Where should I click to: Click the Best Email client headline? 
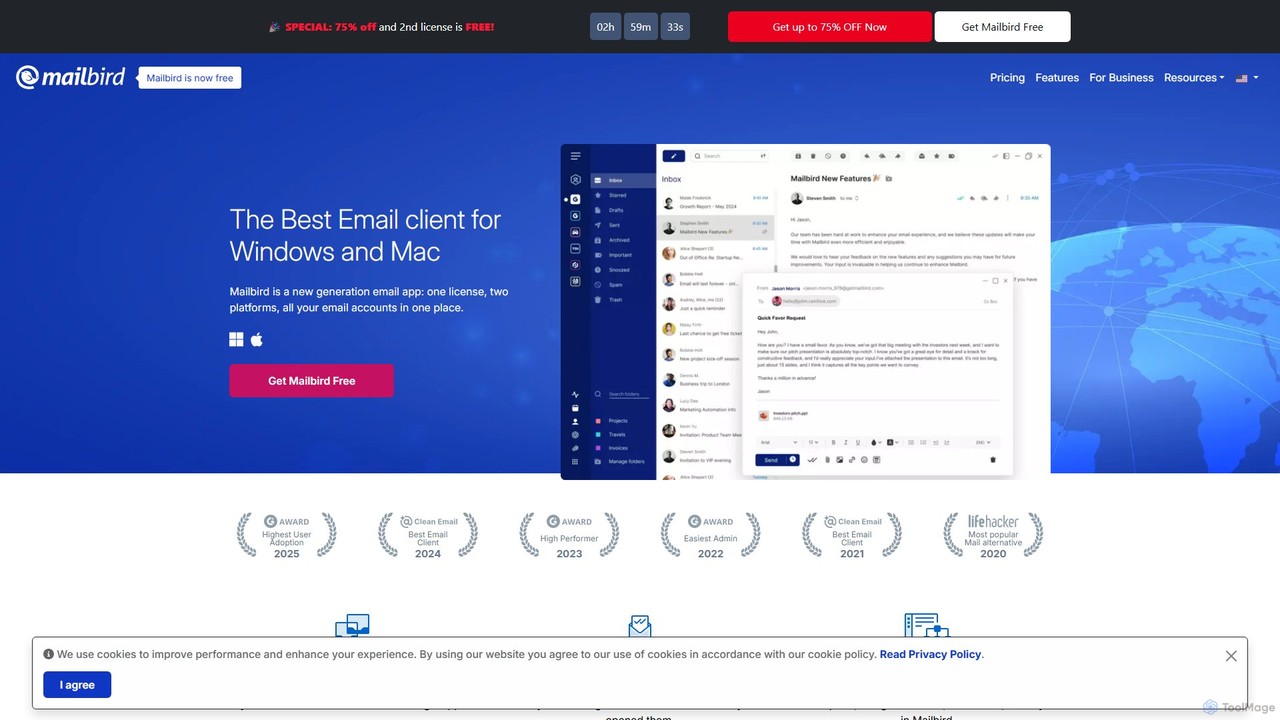coord(365,235)
